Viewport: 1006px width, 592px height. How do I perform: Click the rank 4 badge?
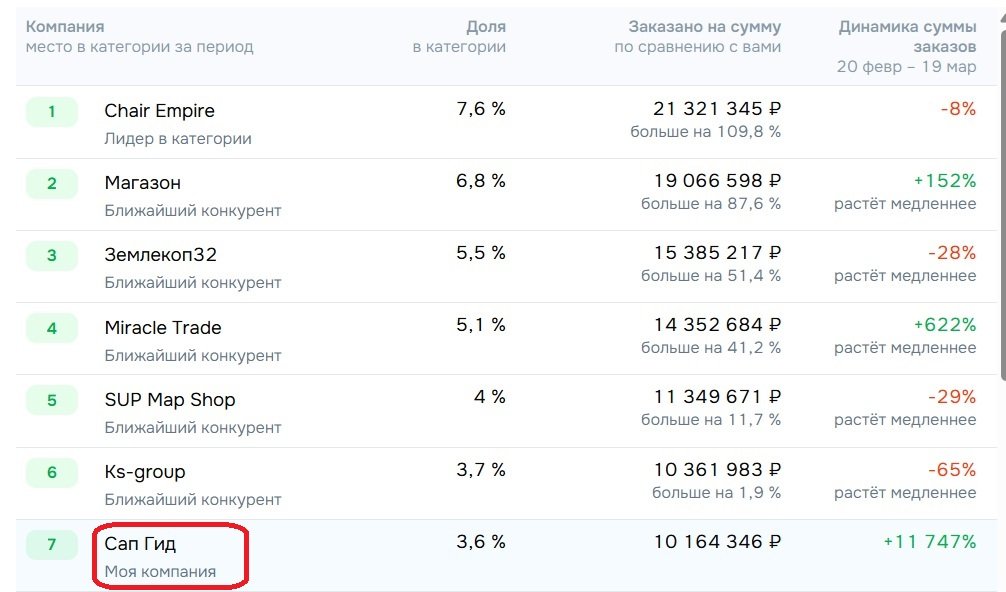pyautogui.click(x=52, y=328)
